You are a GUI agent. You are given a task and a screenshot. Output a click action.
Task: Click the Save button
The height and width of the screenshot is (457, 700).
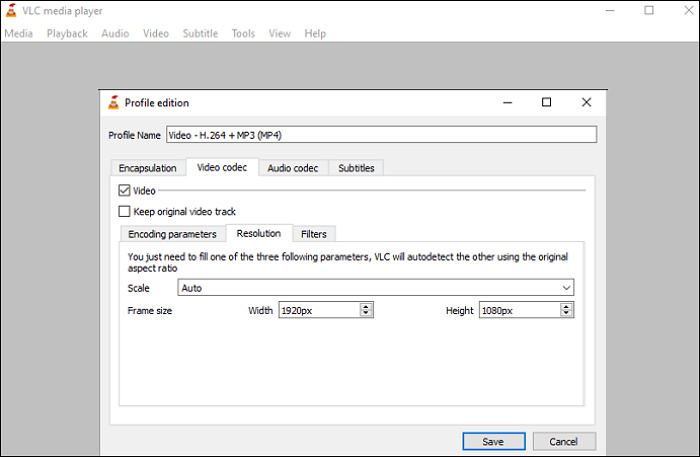point(493,441)
